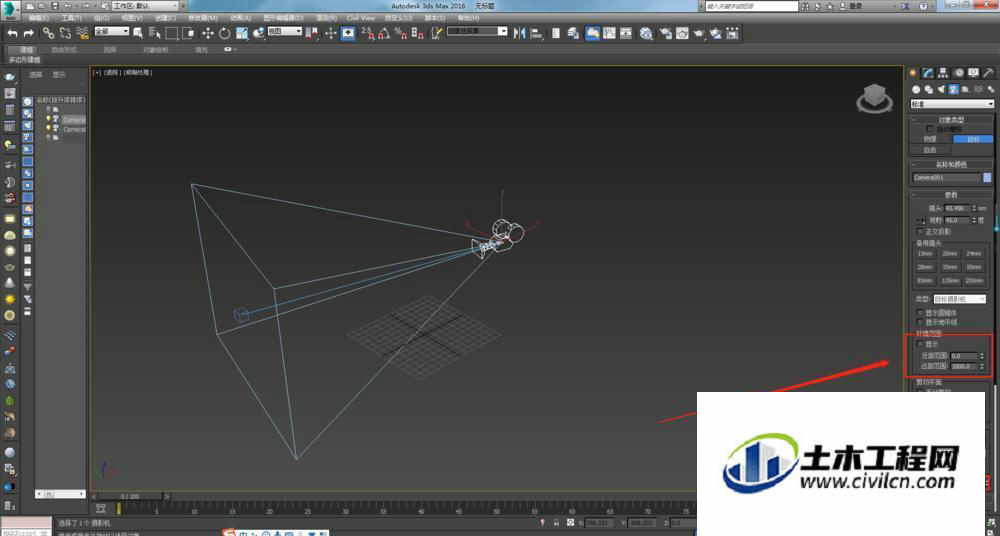This screenshot has height=536, width=1000.
Task: Open the 编辑(E) menu
Action: coord(40,18)
